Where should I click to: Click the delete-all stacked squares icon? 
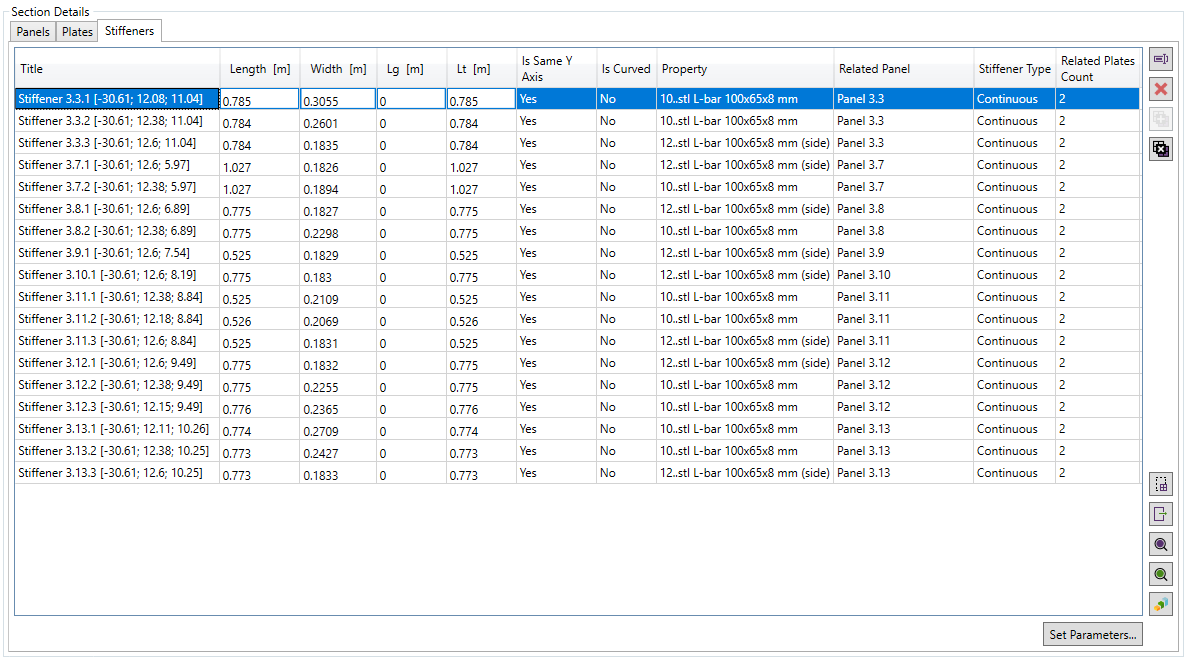tap(1161, 149)
